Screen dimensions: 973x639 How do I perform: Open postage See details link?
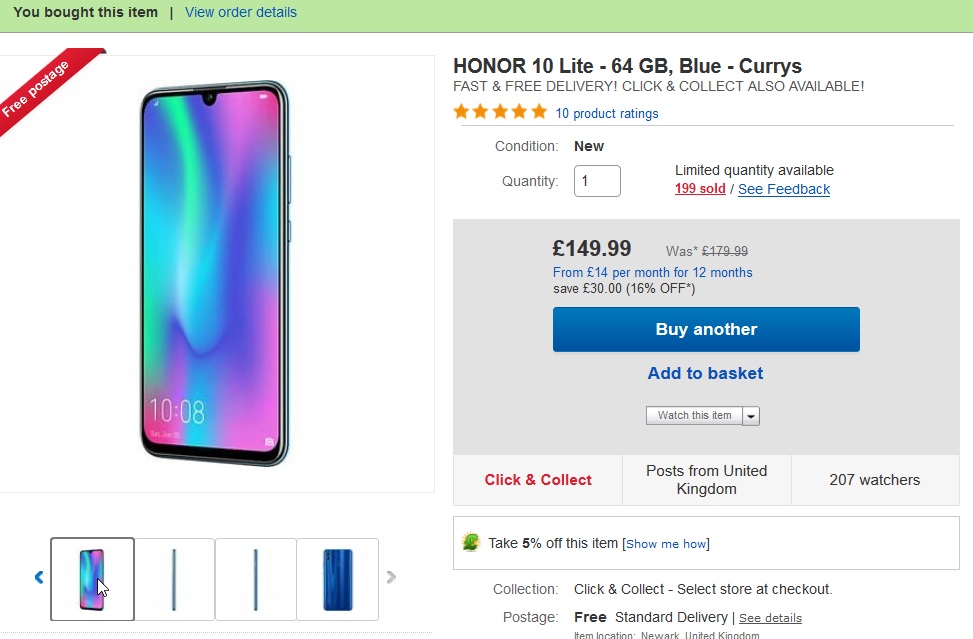point(770,618)
